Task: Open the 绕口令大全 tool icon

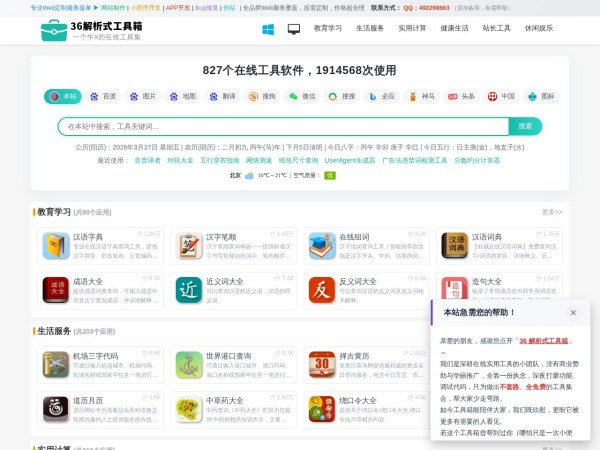Action: tap(322, 409)
